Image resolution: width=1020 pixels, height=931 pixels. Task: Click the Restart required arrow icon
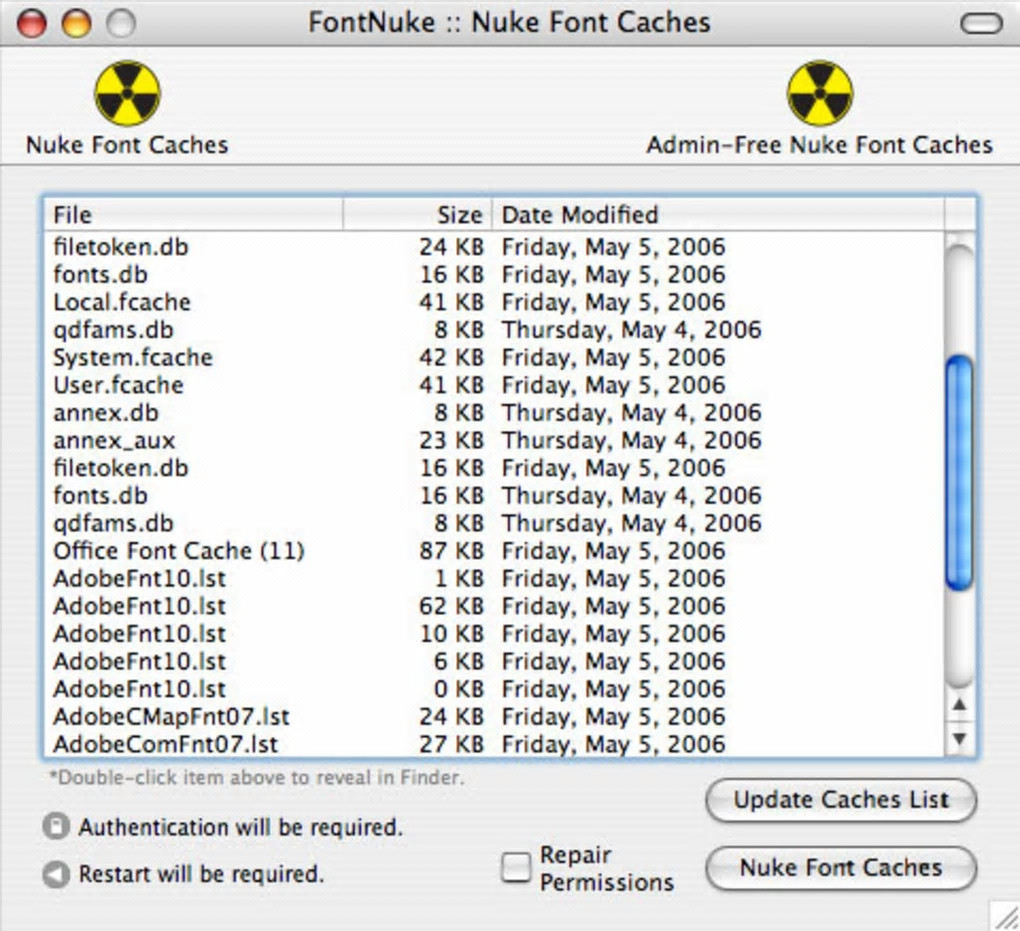point(57,874)
